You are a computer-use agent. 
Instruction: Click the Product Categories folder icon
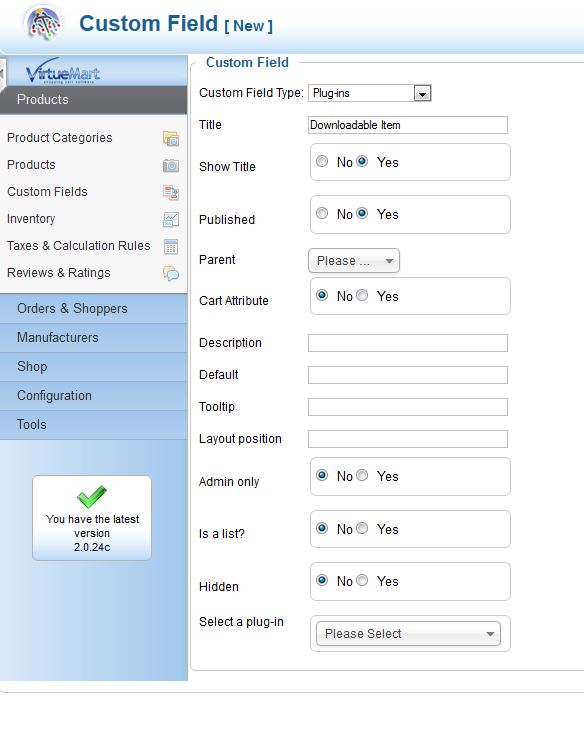point(171,138)
